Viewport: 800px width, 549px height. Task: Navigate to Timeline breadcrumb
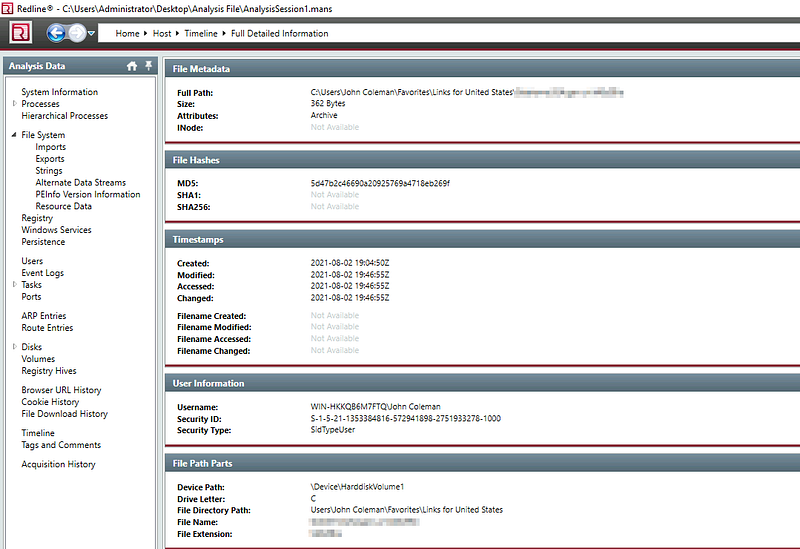point(201,33)
